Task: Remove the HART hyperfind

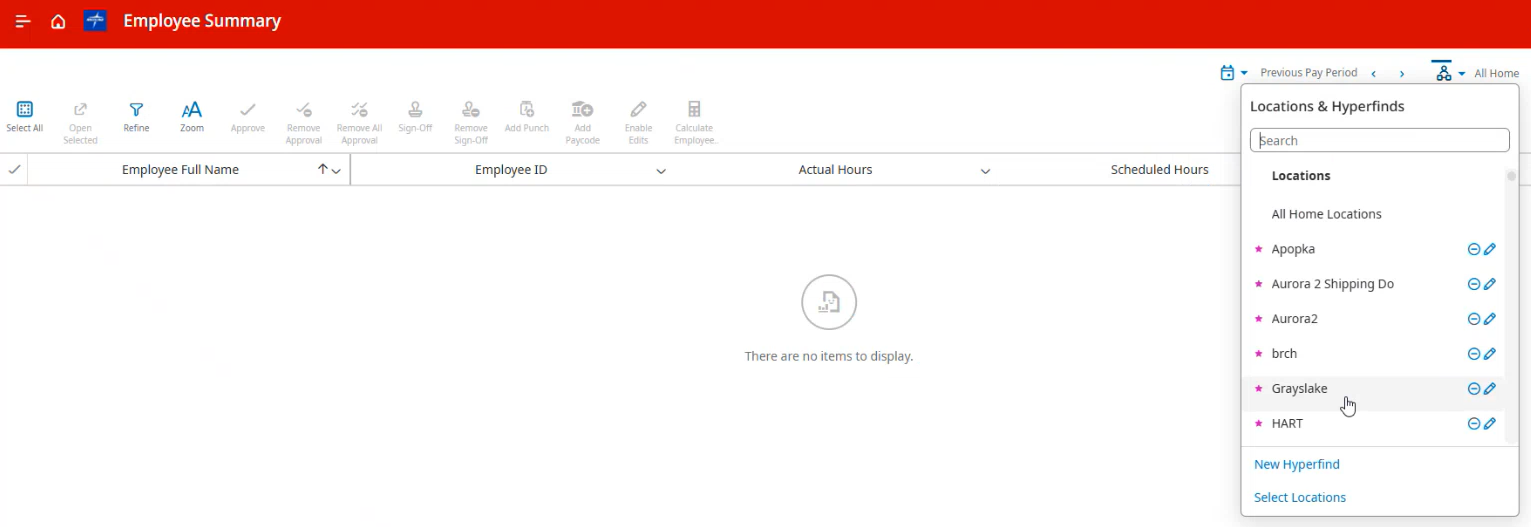Action: coord(1473,424)
